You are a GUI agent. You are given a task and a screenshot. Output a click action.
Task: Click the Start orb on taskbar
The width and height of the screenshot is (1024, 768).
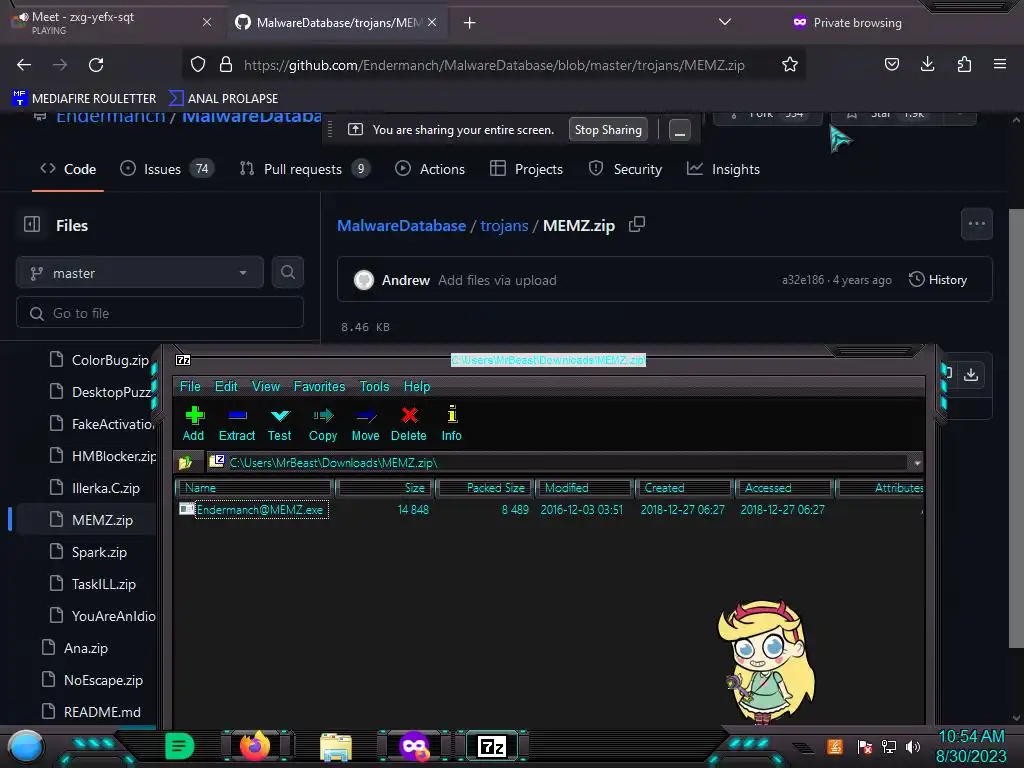coord(26,748)
